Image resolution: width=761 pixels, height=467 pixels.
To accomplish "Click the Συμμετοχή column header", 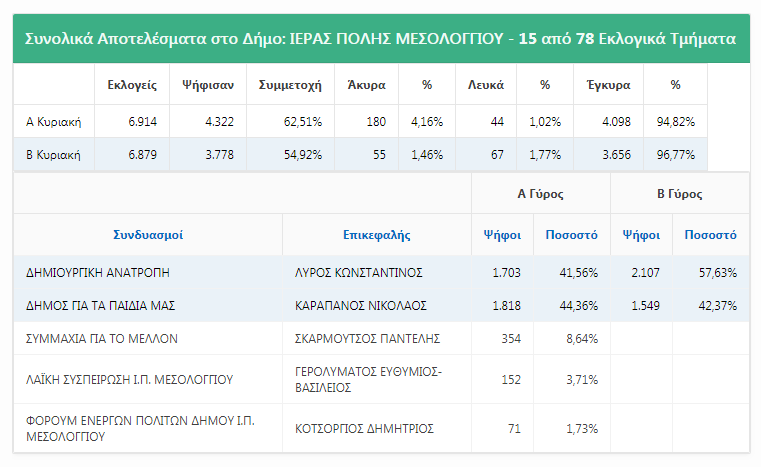I will (x=290, y=85).
